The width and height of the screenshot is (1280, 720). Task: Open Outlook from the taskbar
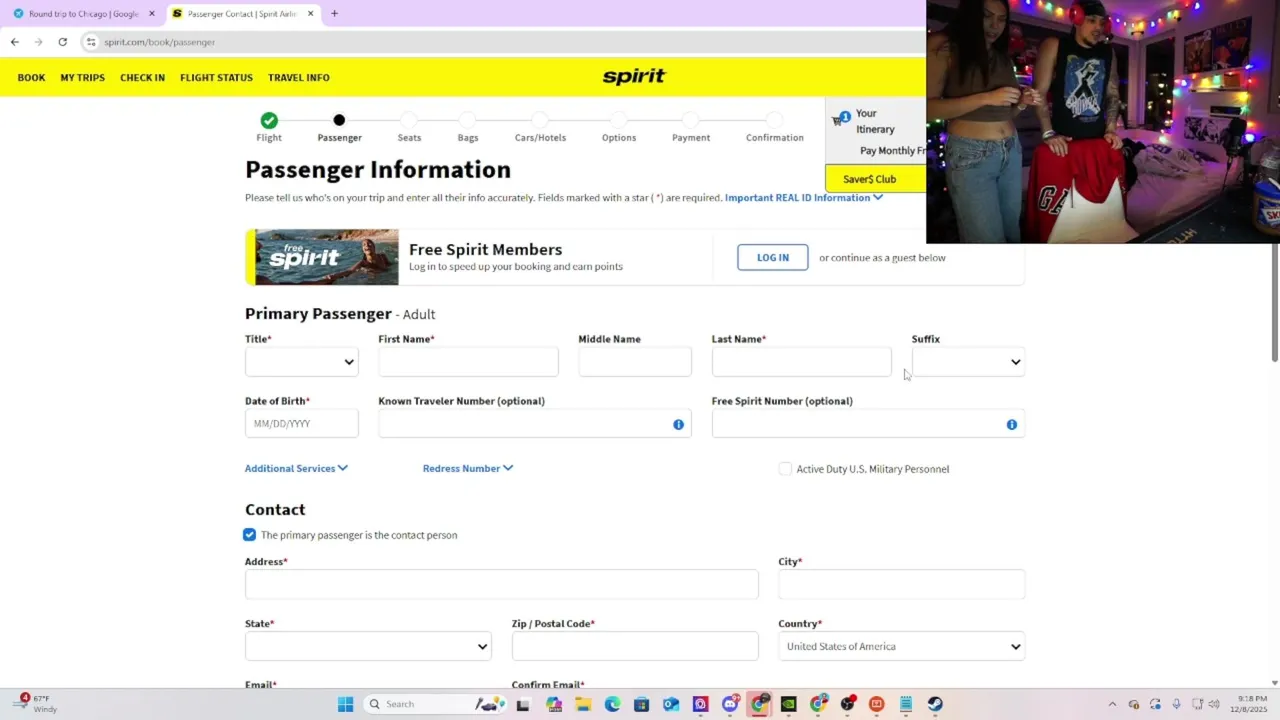click(670, 704)
